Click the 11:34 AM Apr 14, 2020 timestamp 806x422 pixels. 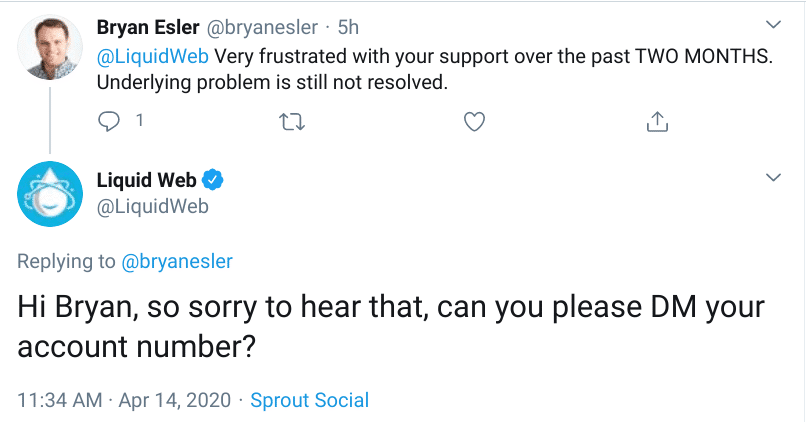click(x=123, y=400)
